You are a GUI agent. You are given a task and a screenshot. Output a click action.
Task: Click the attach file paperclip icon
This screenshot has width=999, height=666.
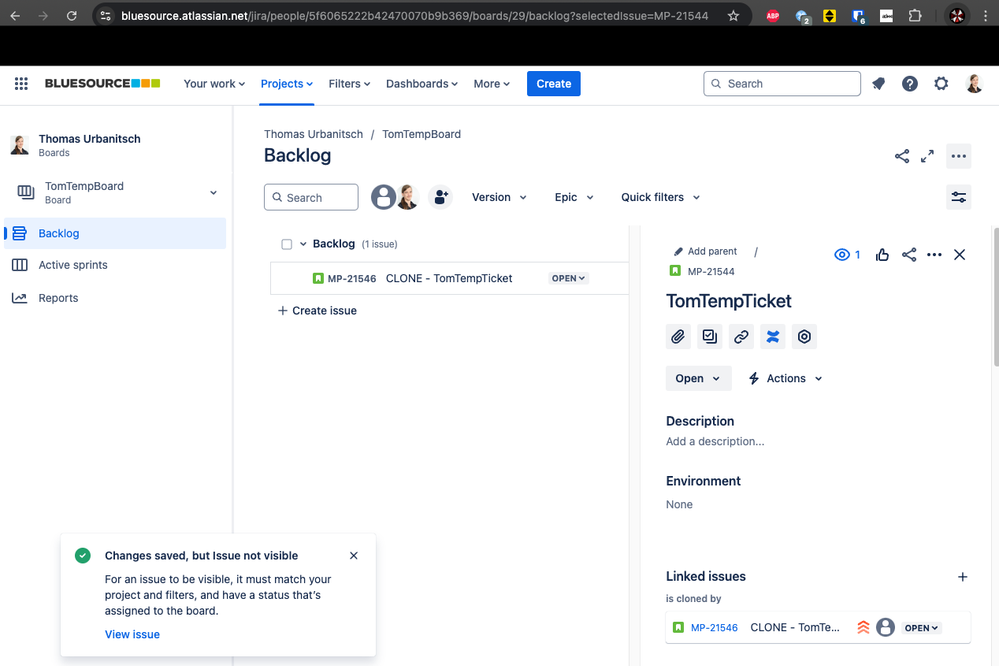(x=678, y=337)
